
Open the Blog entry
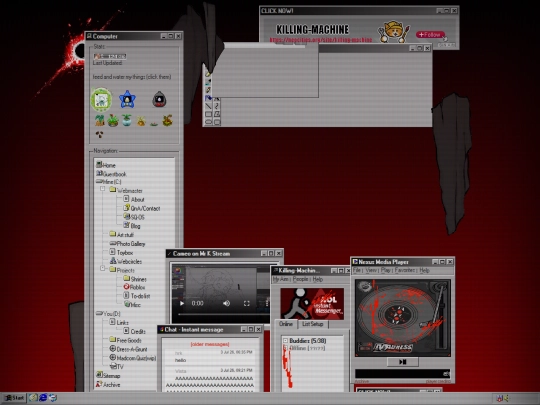[x=132, y=226]
